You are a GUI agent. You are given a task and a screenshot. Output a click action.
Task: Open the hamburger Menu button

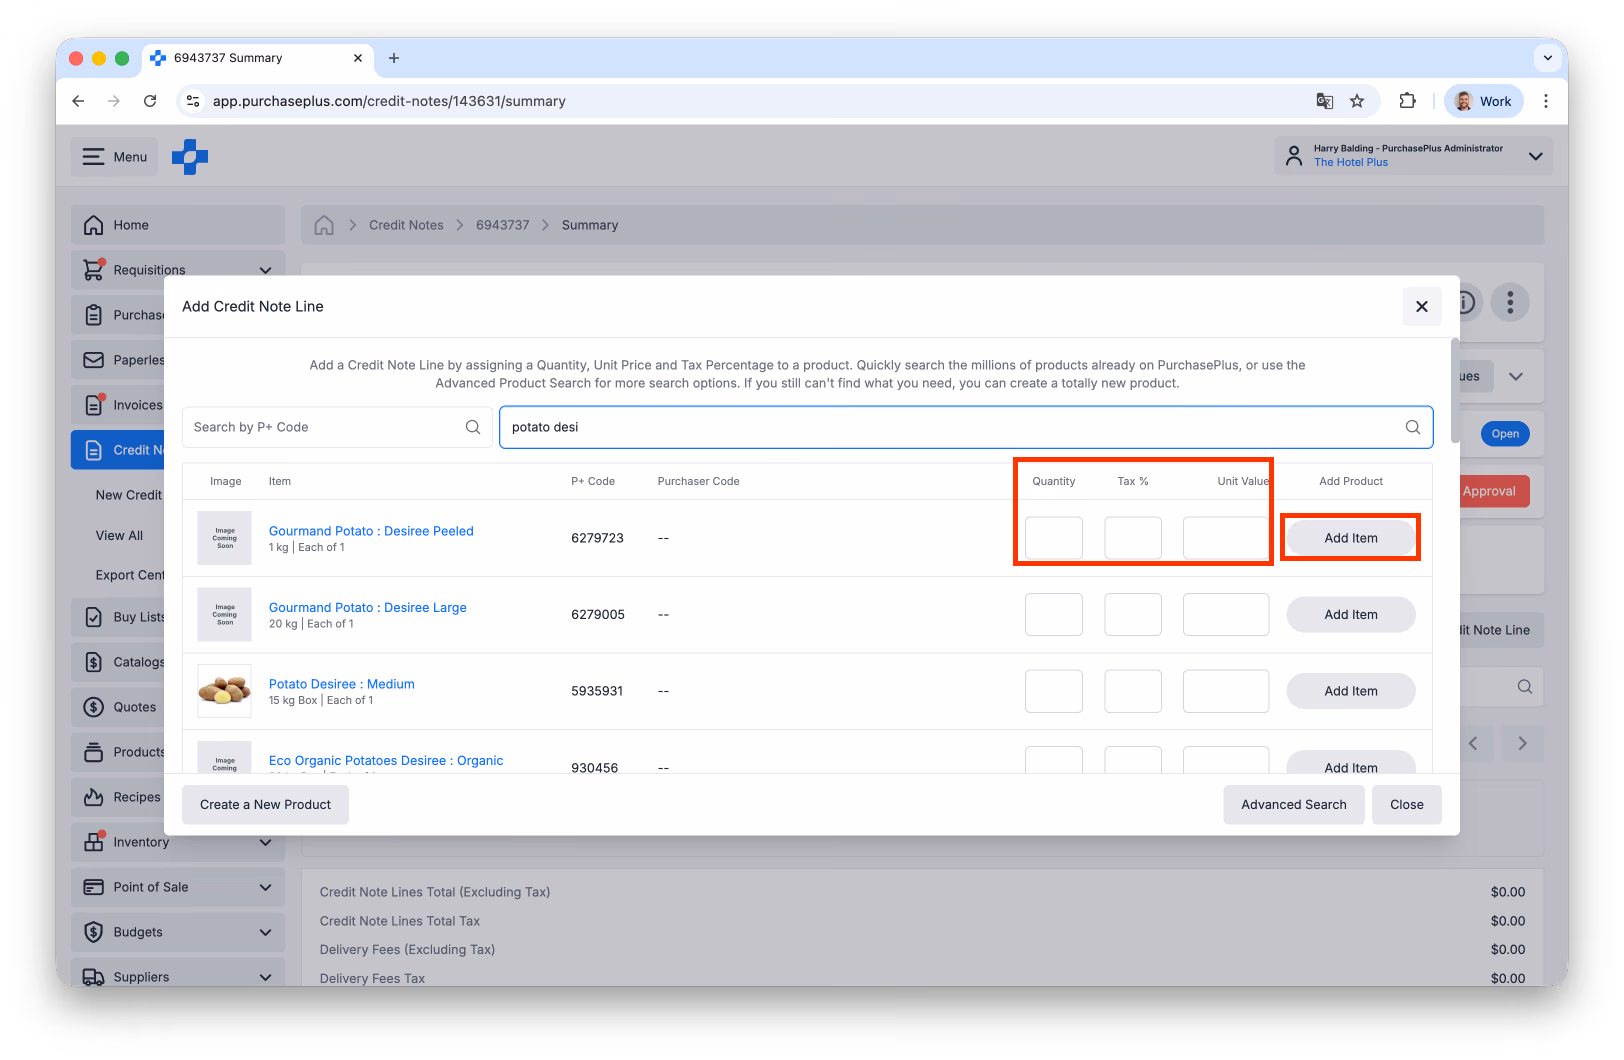115,157
